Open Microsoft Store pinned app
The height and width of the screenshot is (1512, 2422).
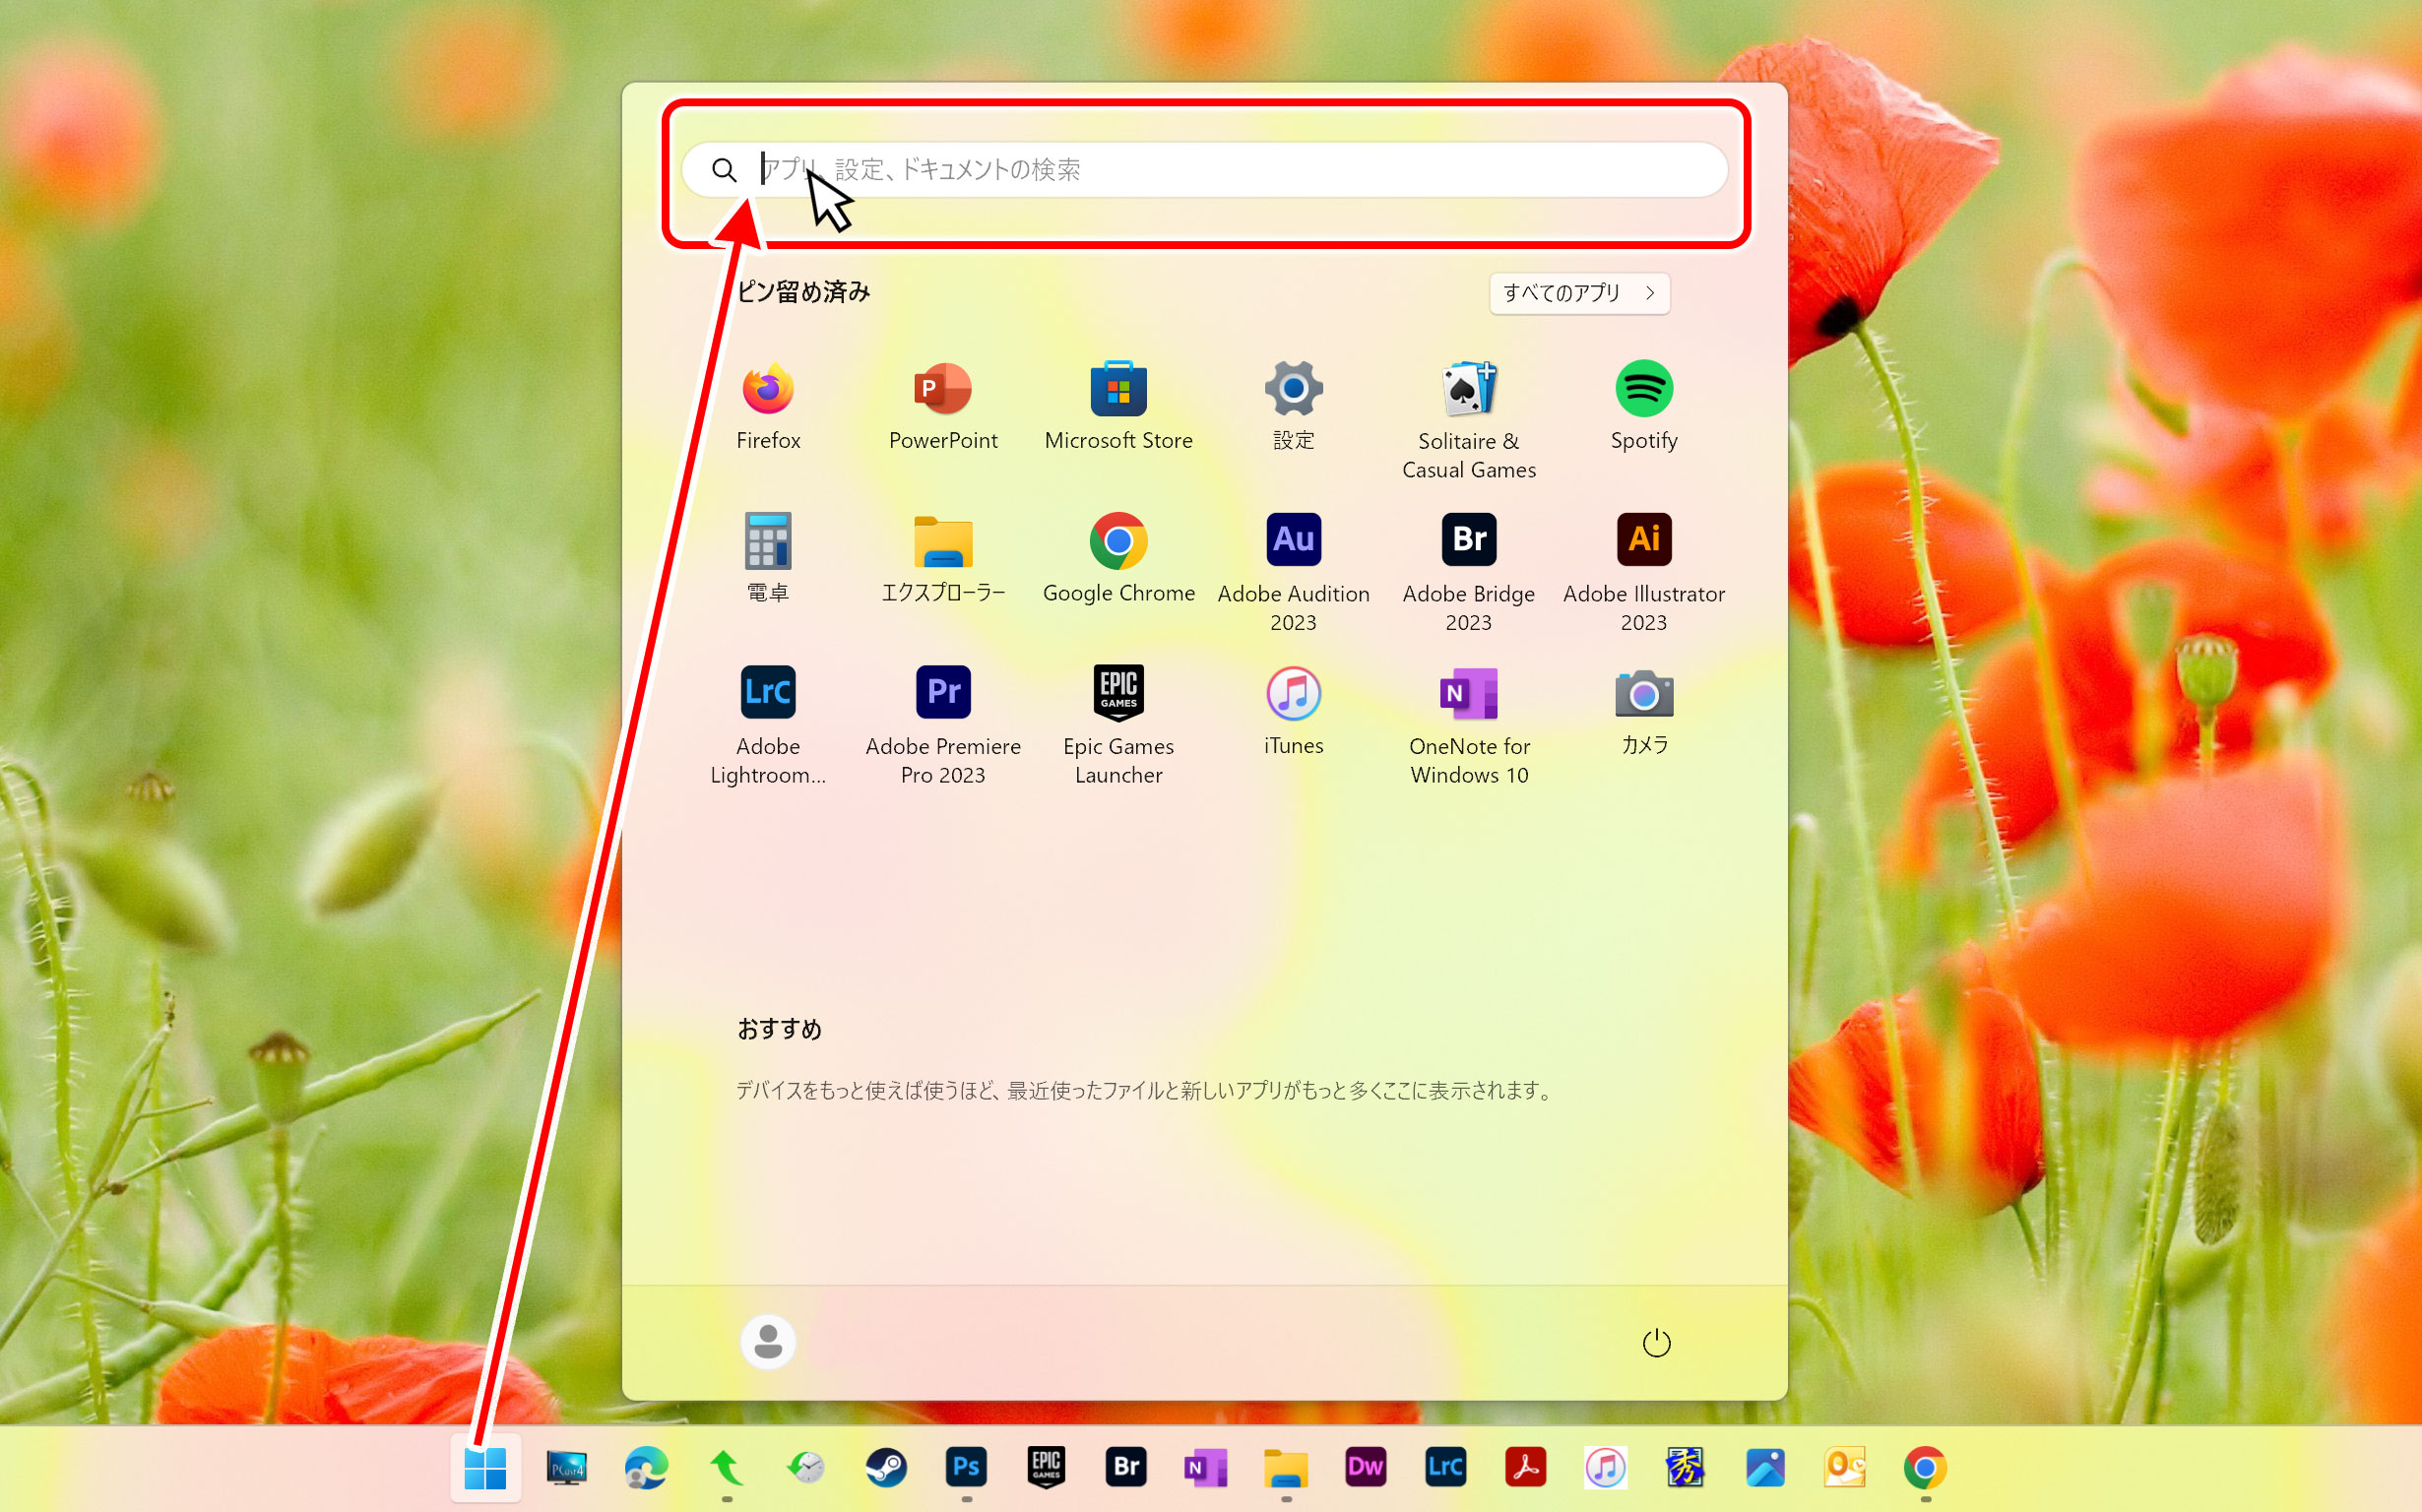pyautogui.click(x=1118, y=406)
